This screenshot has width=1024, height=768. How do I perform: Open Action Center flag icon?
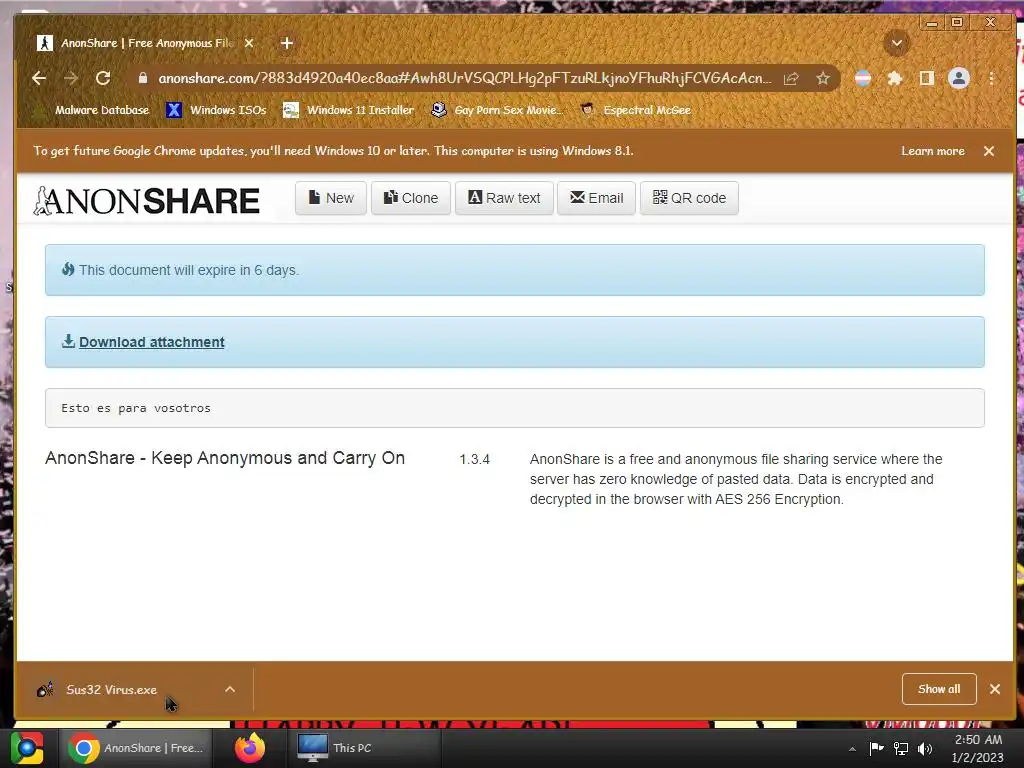click(876, 748)
